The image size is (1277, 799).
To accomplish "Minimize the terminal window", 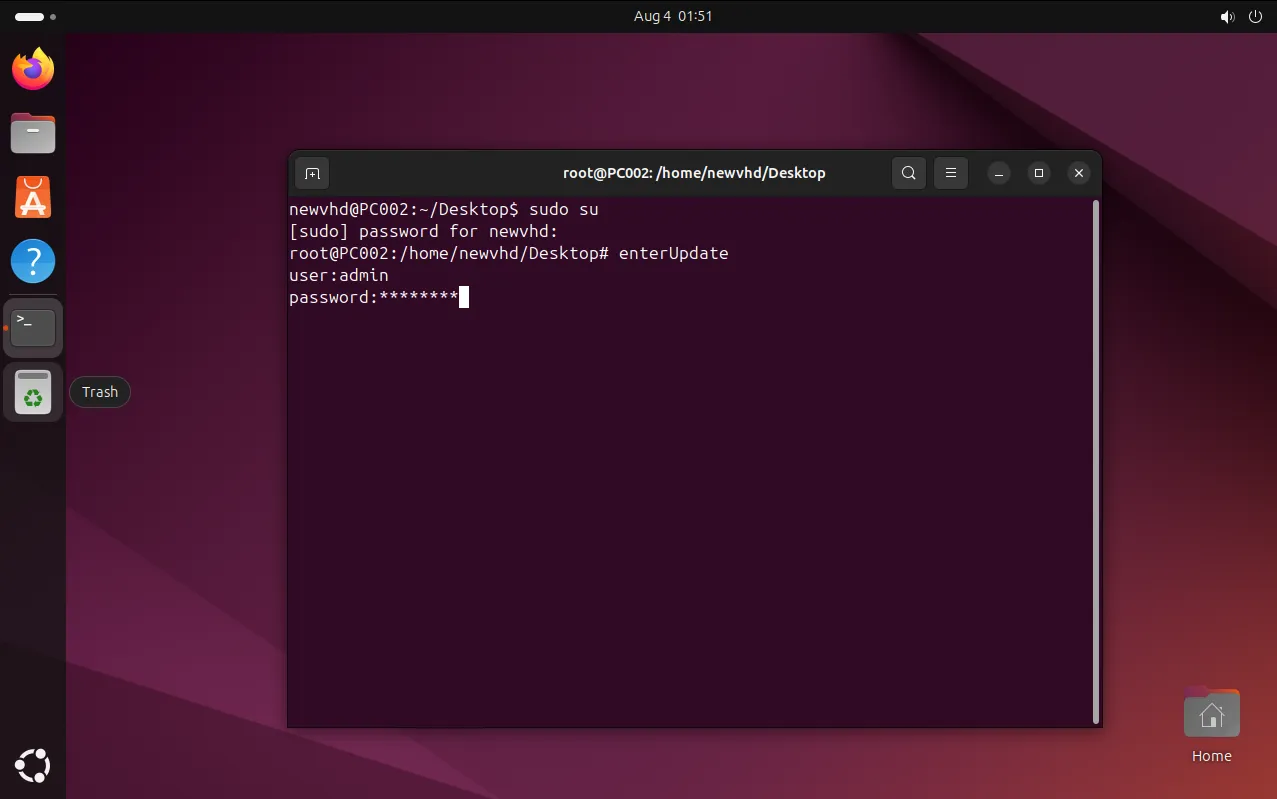I will click(x=998, y=173).
